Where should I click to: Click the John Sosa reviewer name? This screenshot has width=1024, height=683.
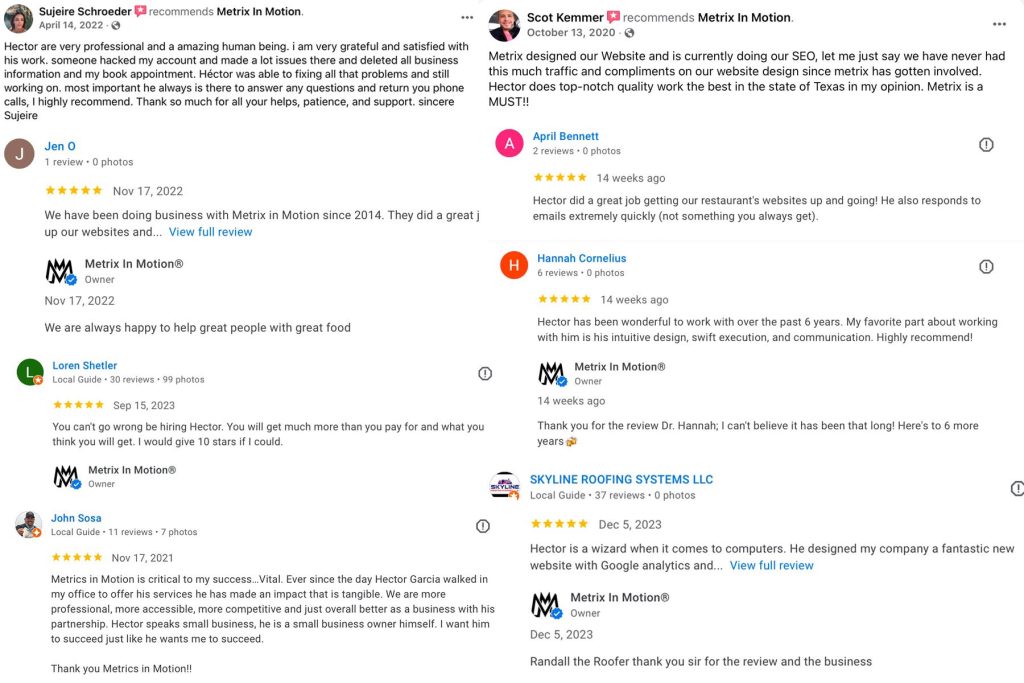(x=77, y=518)
